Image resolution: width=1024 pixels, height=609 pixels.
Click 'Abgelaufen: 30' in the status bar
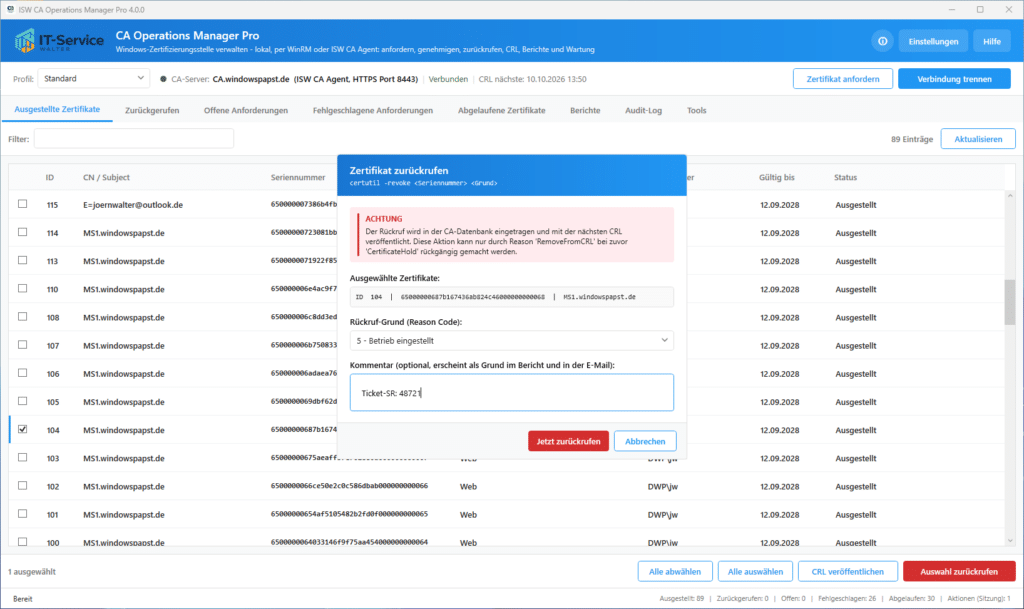(x=912, y=599)
